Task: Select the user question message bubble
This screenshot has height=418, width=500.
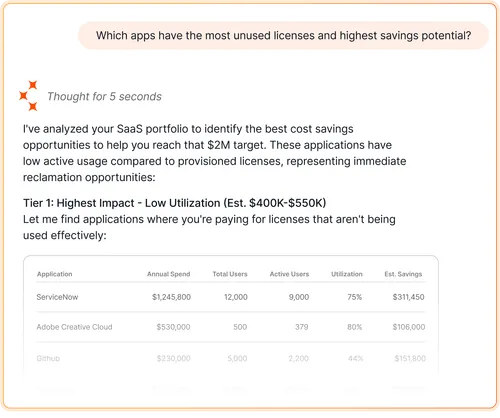Action: click(x=283, y=36)
